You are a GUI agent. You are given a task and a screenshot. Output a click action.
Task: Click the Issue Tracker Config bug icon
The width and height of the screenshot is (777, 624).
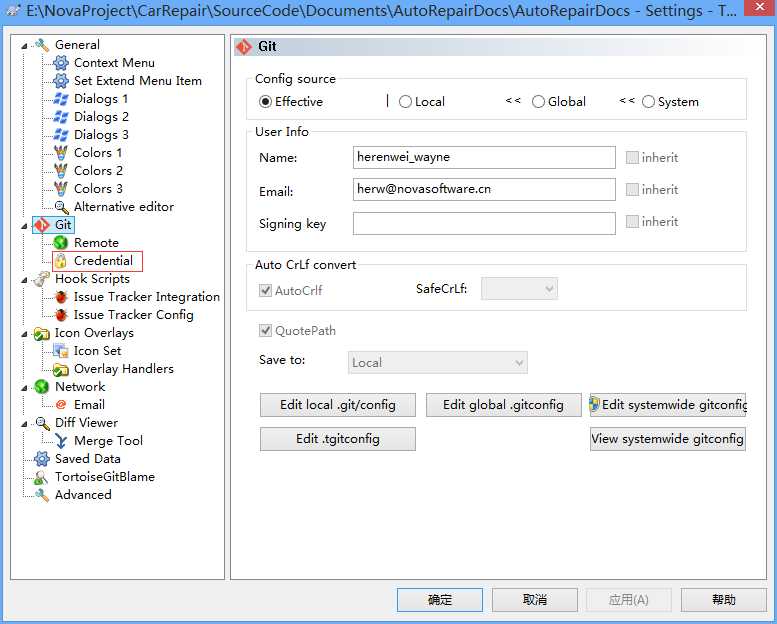tap(60, 315)
